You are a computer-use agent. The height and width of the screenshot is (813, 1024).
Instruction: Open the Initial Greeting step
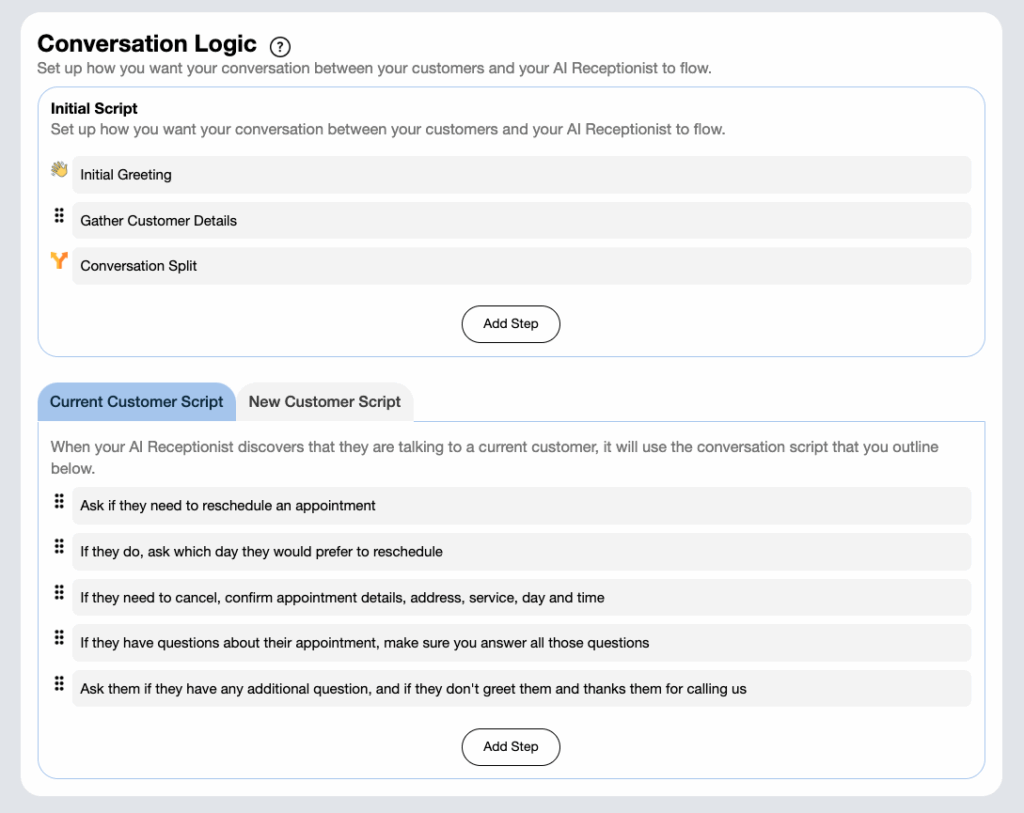[521, 174]
